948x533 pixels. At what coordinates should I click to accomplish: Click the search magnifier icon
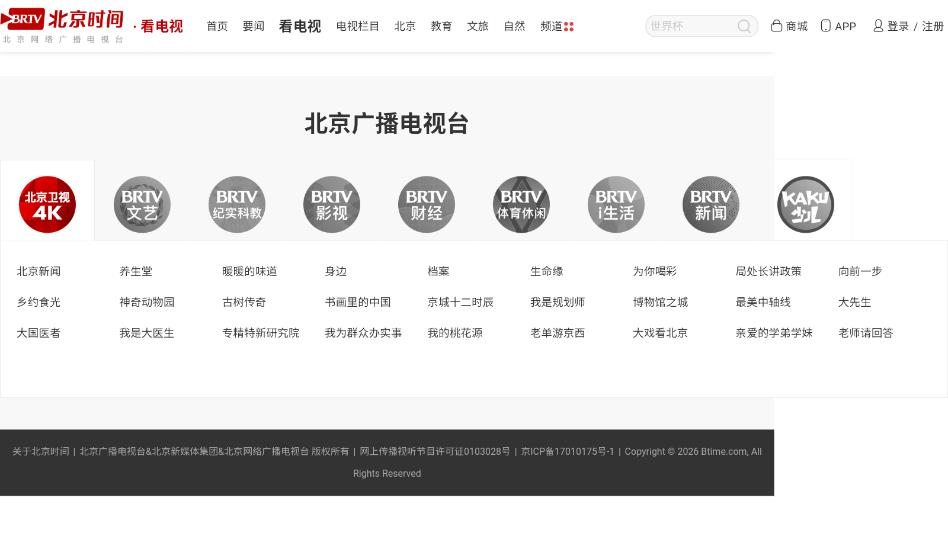[x=744, y=26]
